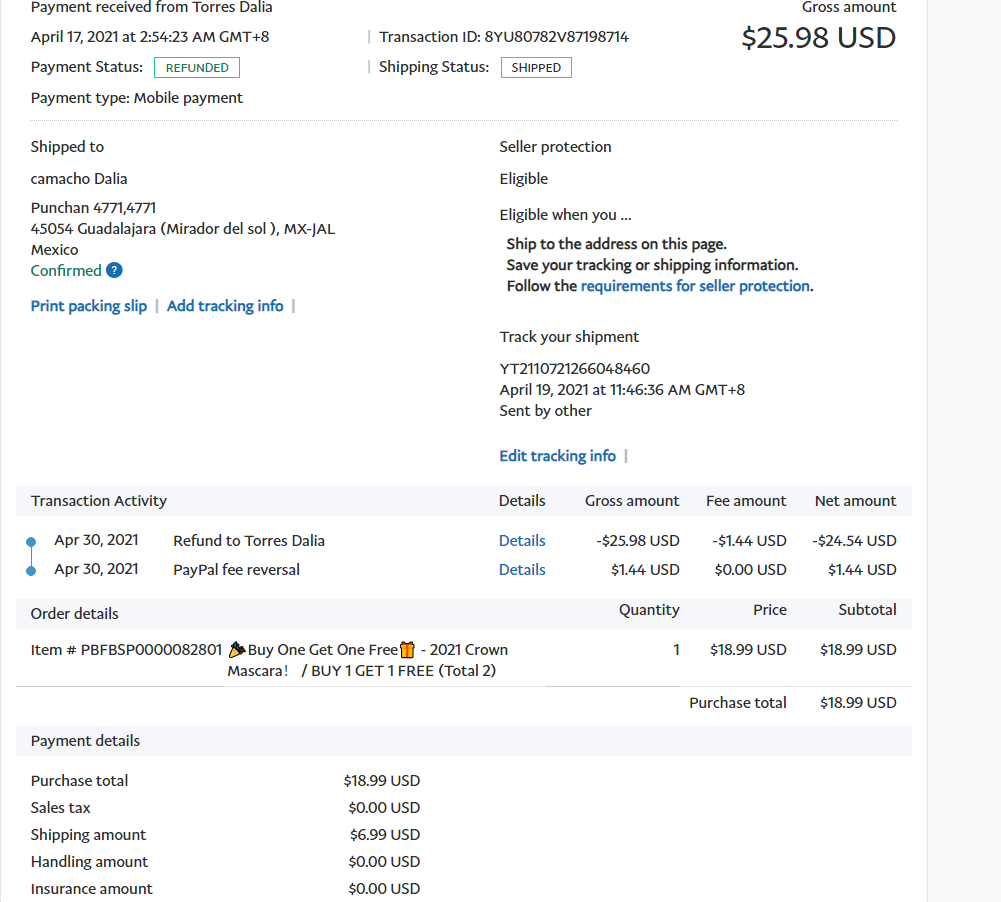
Task: Select the timeline dot for the Refund entry
Action: coord(31,541)
